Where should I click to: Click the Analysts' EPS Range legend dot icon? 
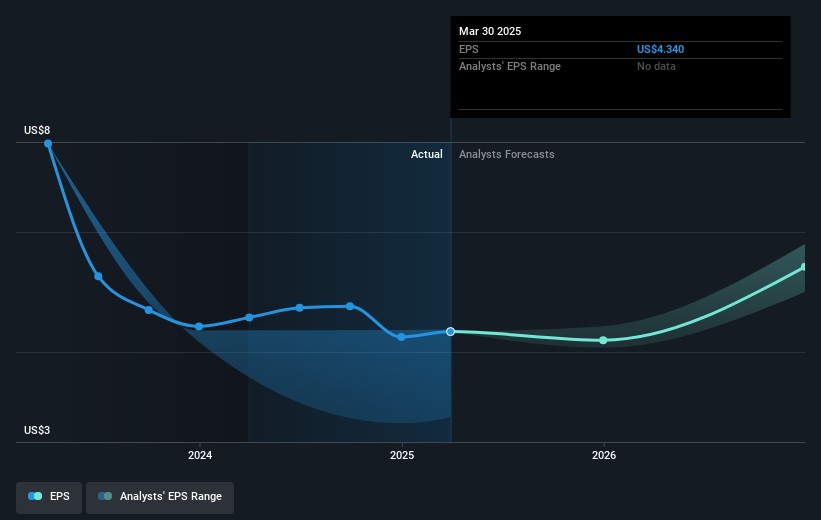[x=105, y=497]
